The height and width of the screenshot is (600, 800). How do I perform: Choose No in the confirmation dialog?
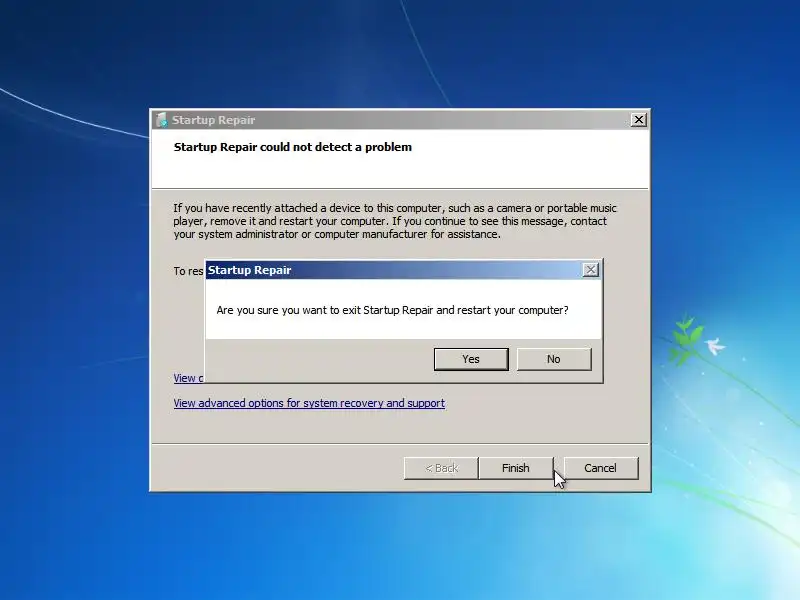click(554, 359)
